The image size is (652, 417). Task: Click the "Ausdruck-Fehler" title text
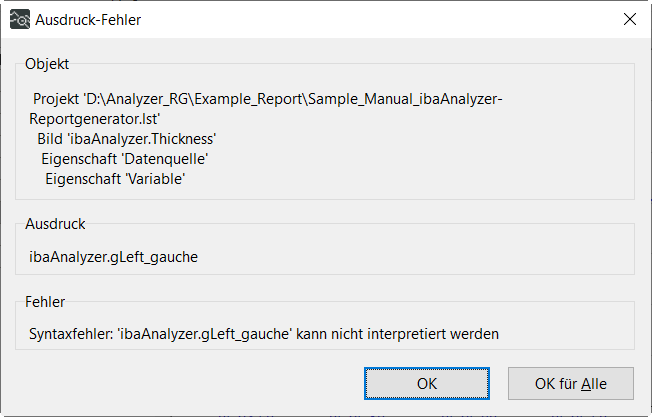pos(90,20)
